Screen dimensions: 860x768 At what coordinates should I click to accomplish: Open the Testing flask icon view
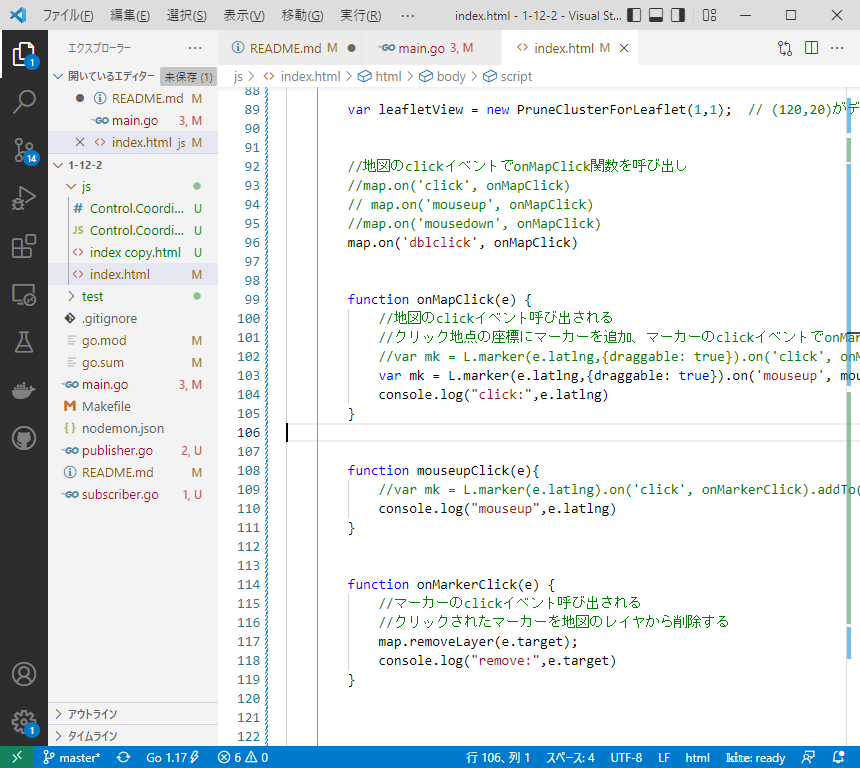tap(24, 343)
